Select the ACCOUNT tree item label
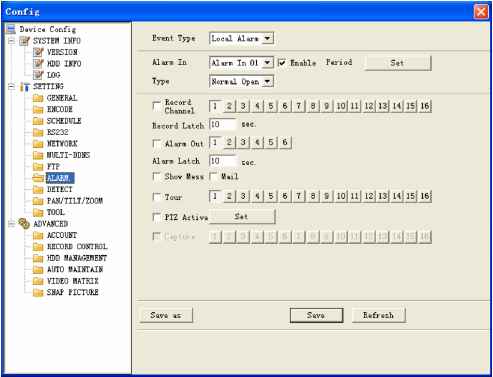The width and height of the screenshot is (493, 377). 62,235
